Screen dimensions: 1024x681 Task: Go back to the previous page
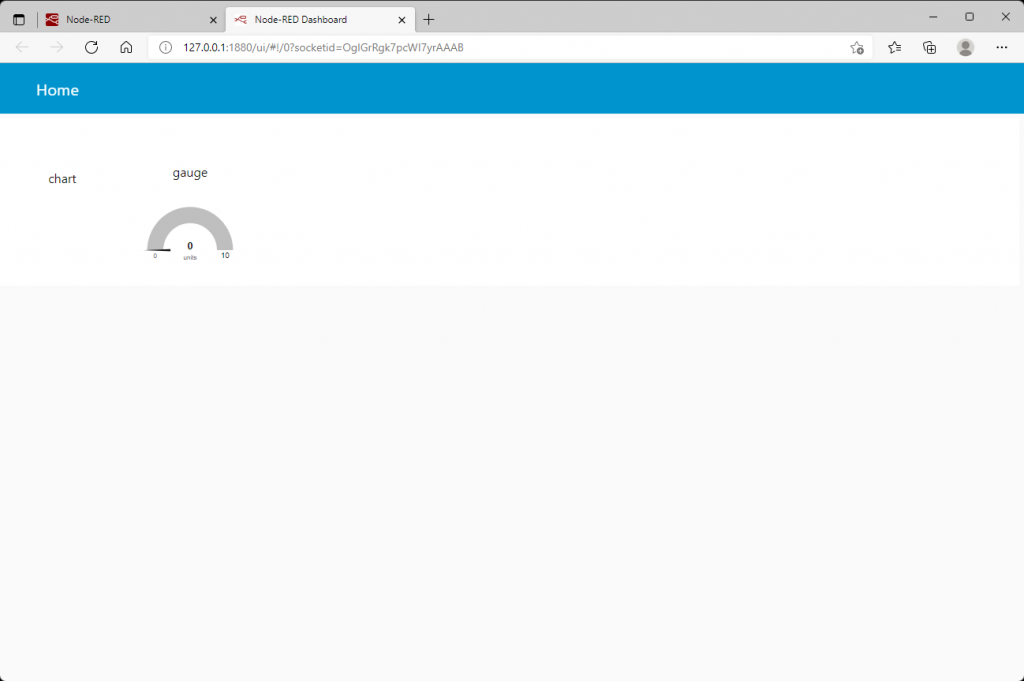pyautogui.click(x=22, y=48)
